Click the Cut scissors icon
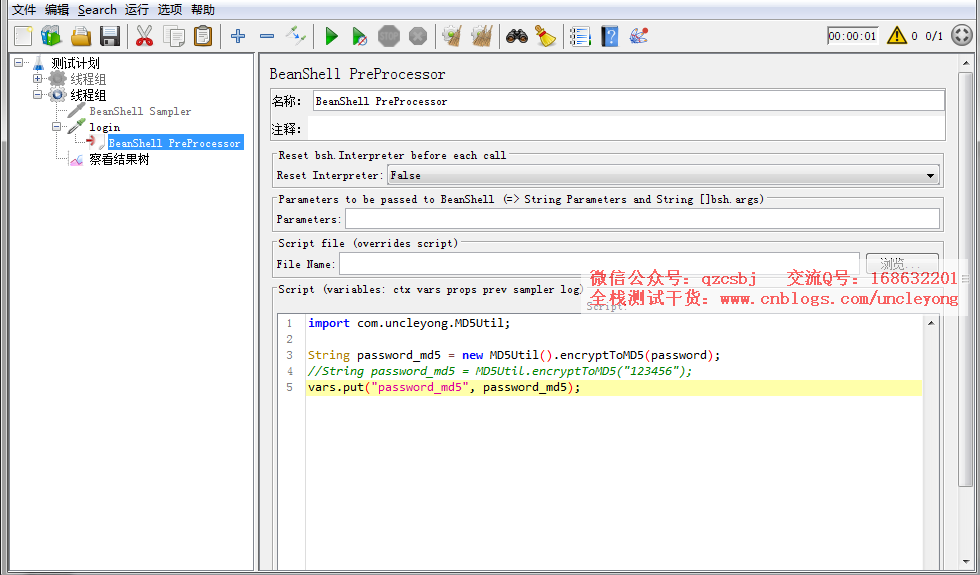Screen dimensions: 980x575 click(x=144, y=36)
